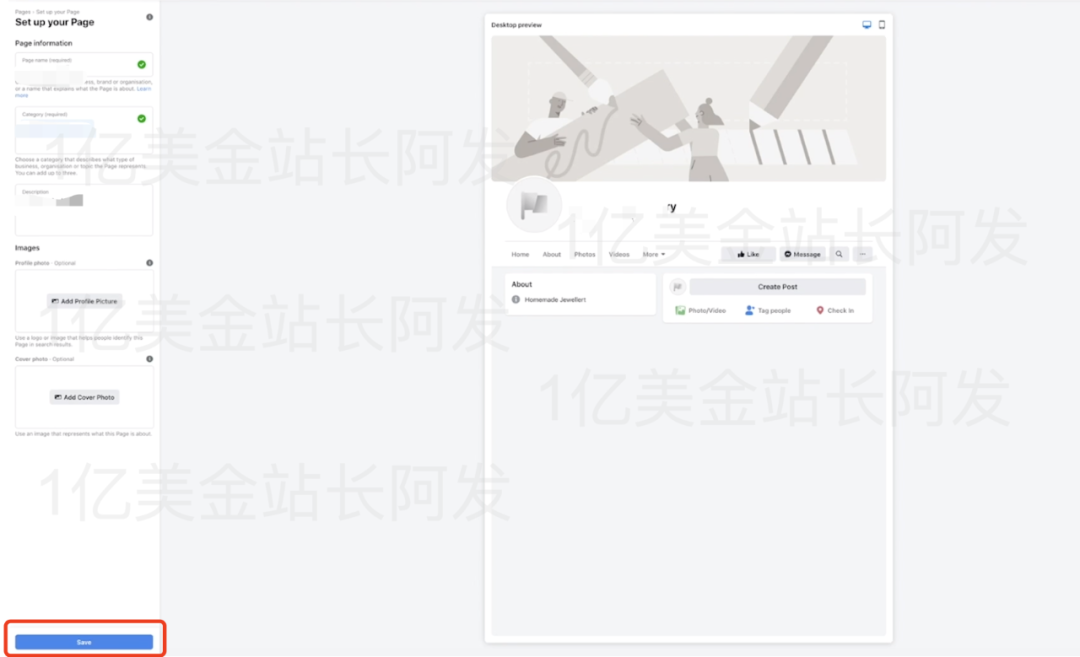The height and width of the screenshot is (657, 1080).
Task: Switch to the Photos tab
Action: point(584,254)
